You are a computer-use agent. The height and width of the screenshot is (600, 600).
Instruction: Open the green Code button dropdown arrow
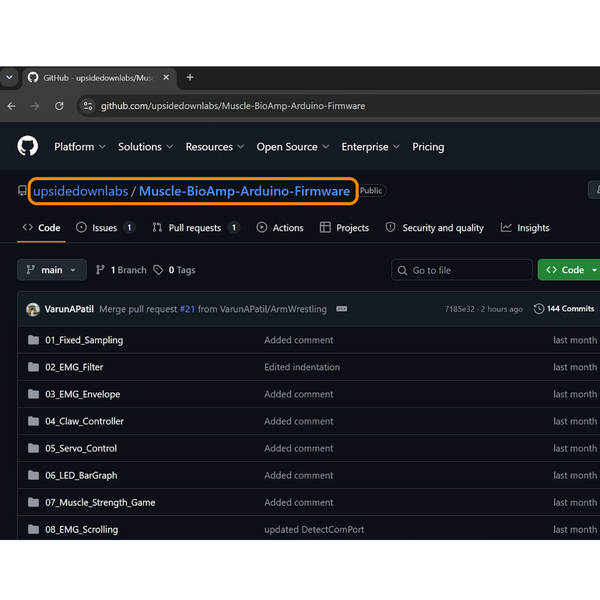(x=595, y=270)
